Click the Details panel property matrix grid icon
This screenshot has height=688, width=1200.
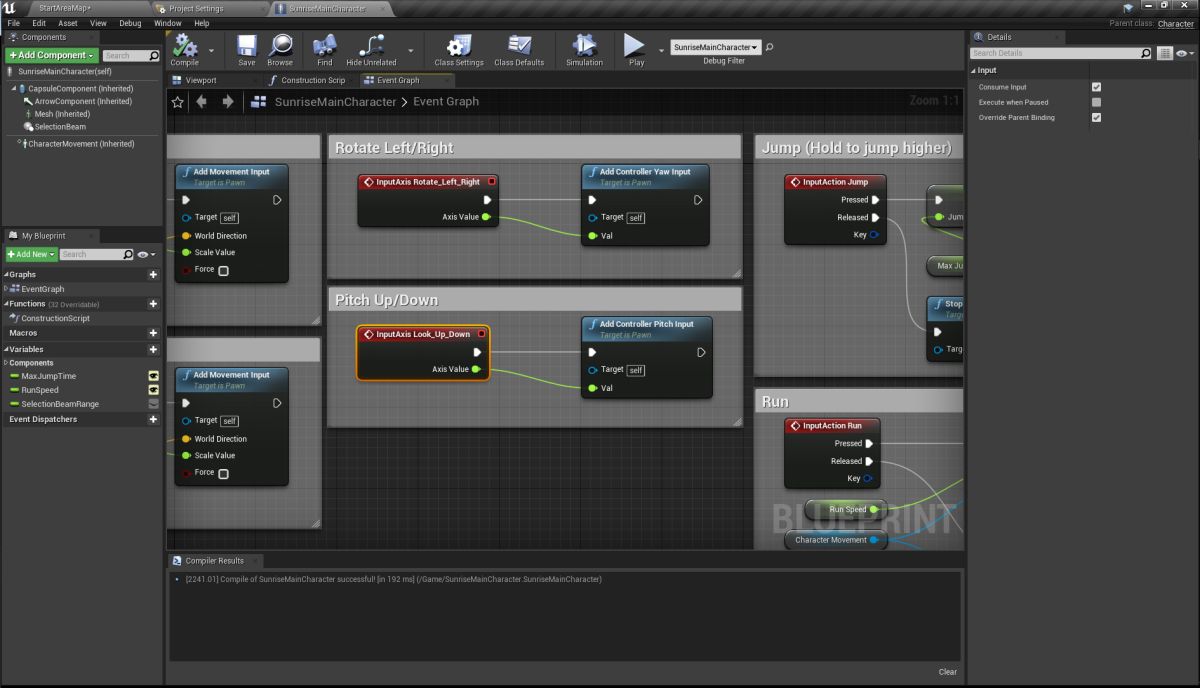[x=1165, y=53]
